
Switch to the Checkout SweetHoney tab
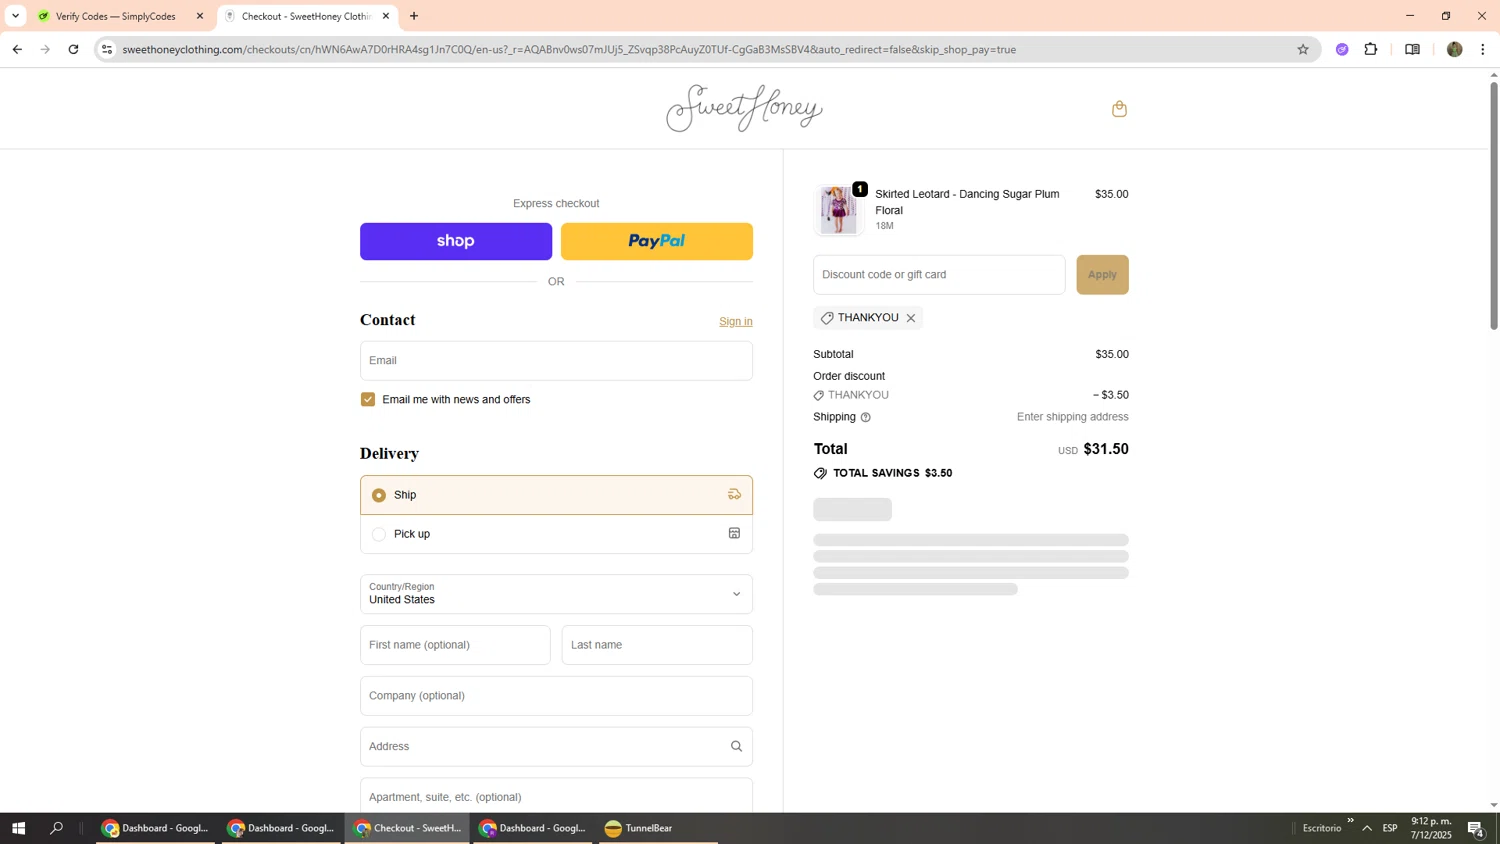tap(305, 16)
